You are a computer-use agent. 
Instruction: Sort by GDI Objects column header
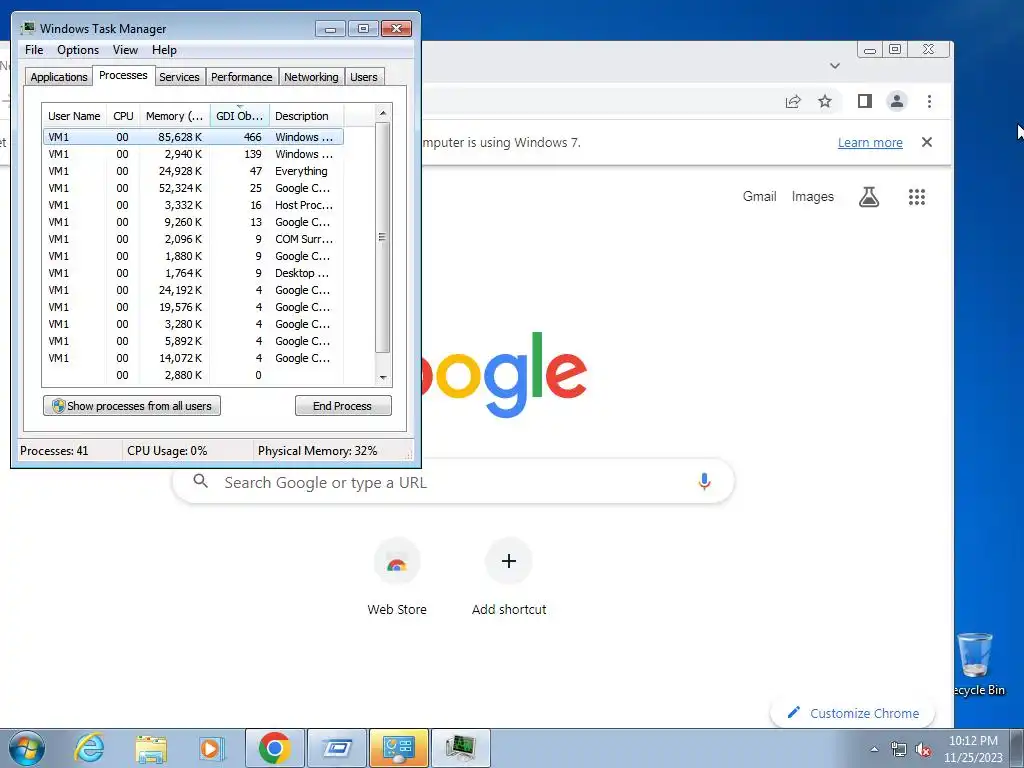(x=239, y=116)
